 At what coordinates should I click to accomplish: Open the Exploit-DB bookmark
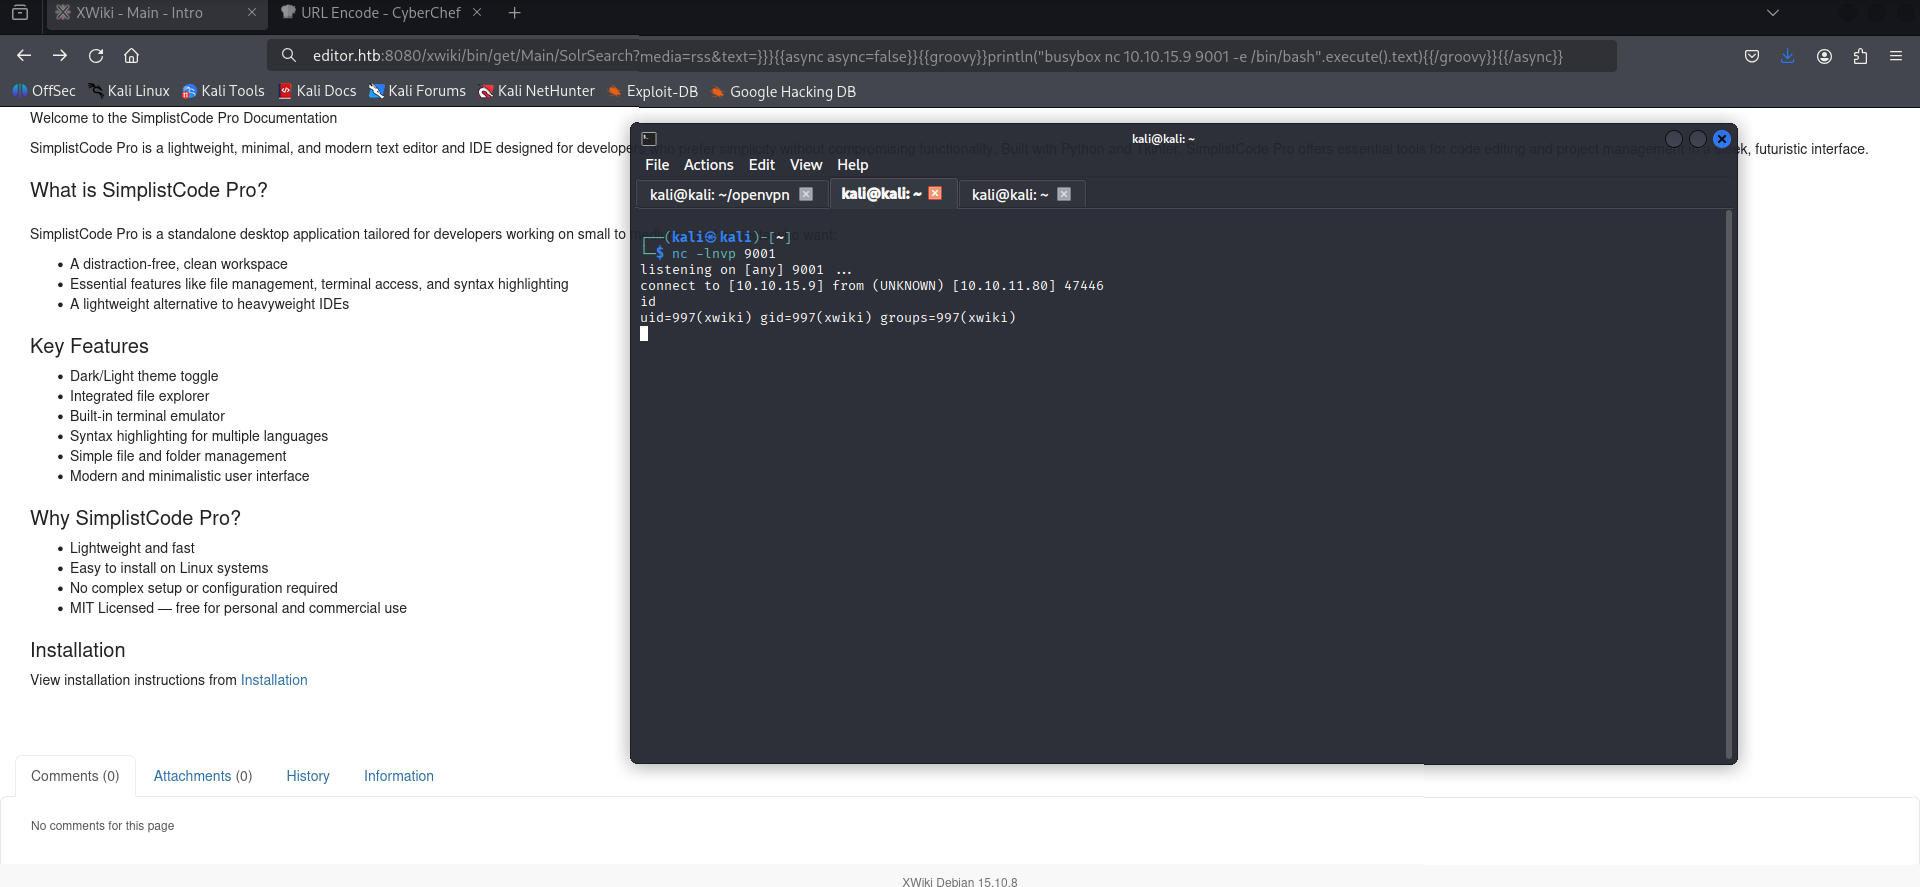[x=653, y=91]
